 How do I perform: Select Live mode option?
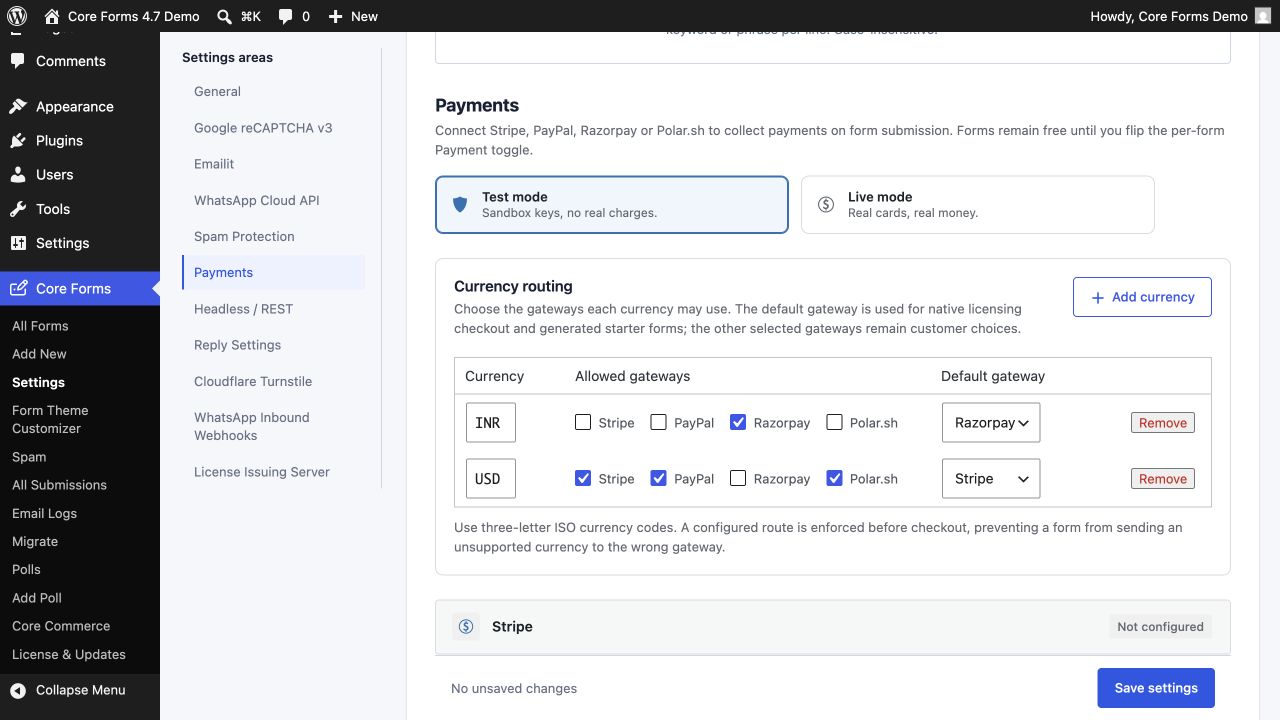978,205
